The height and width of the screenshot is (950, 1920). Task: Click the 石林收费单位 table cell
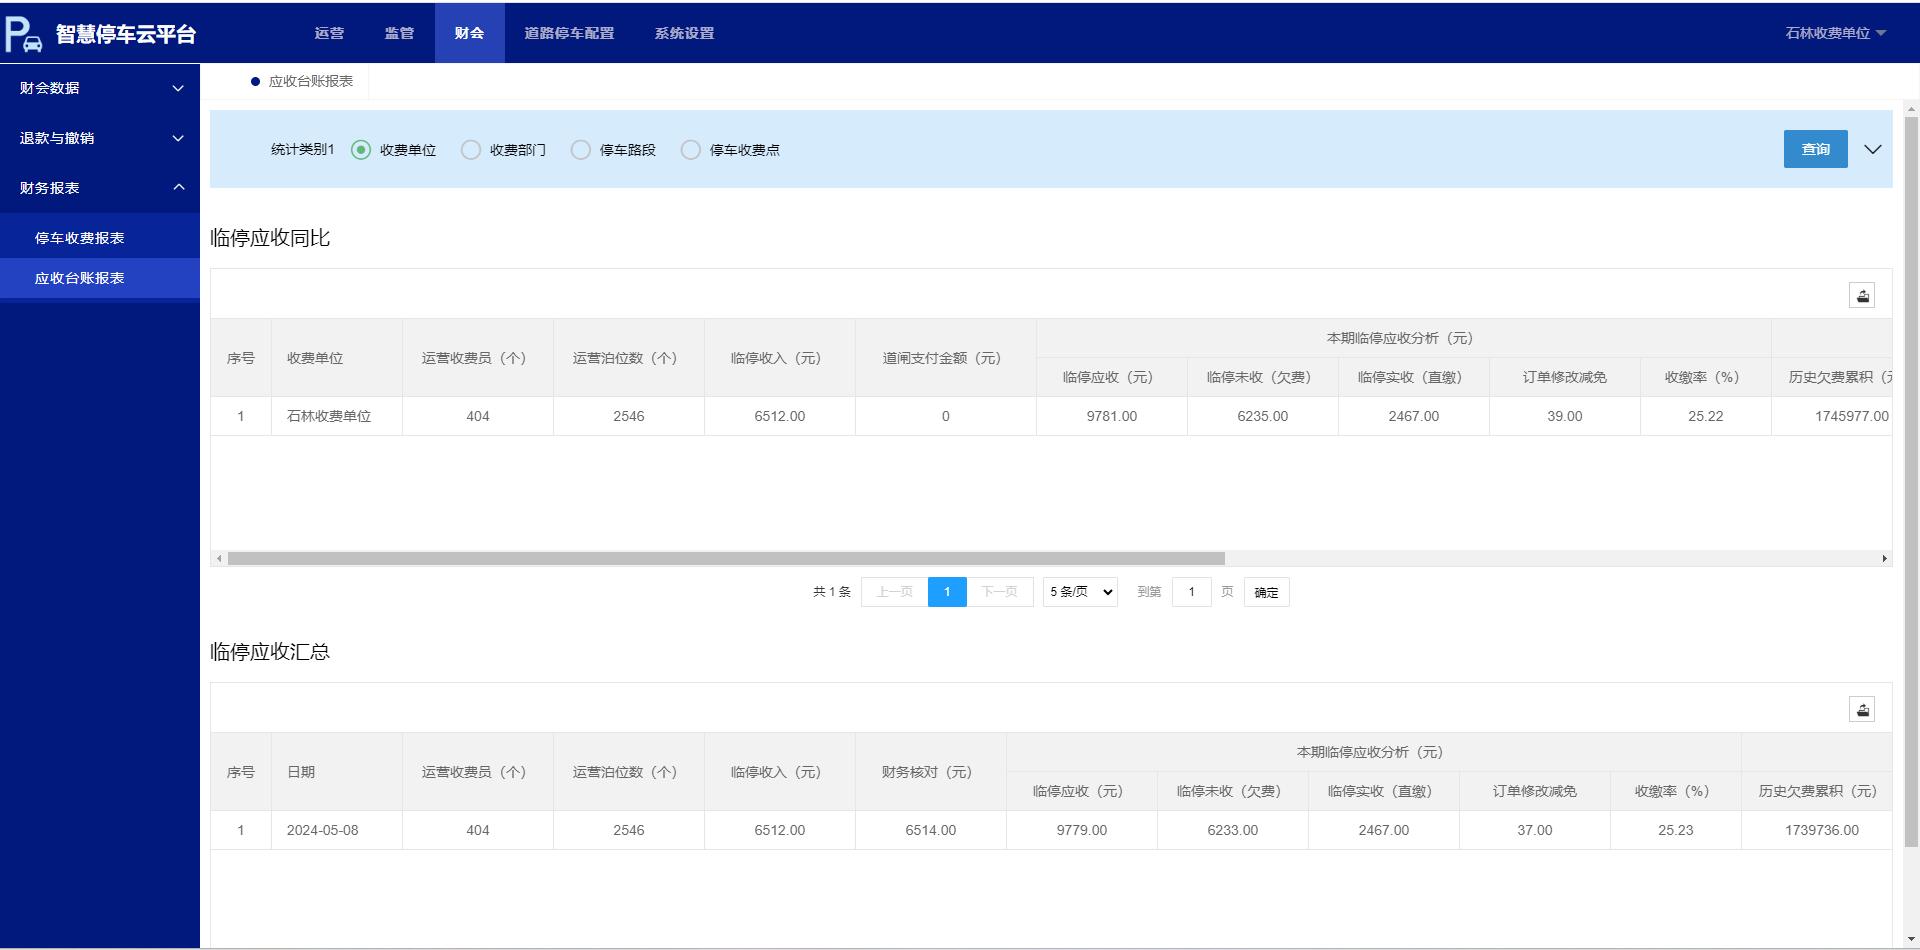coord(336,416)
